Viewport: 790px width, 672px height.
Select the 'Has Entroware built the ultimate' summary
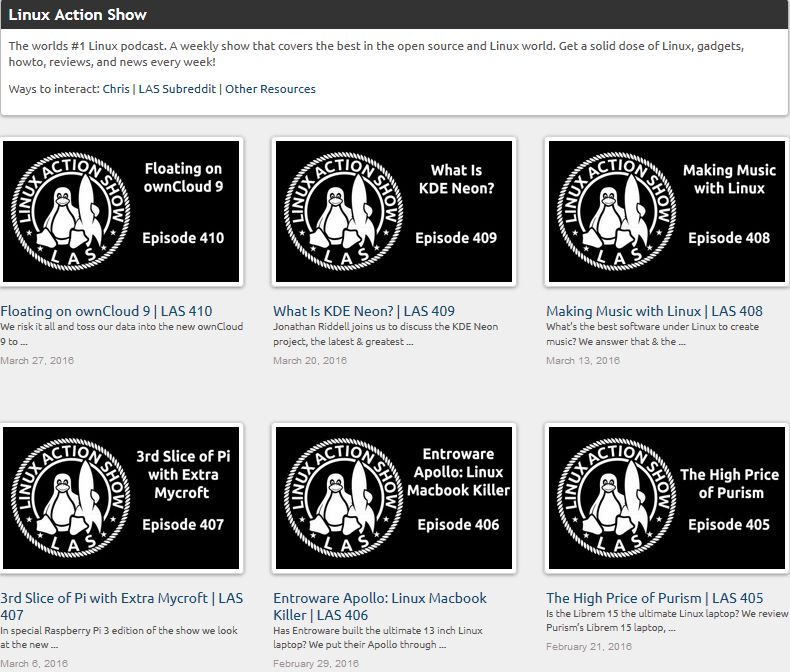378,638
